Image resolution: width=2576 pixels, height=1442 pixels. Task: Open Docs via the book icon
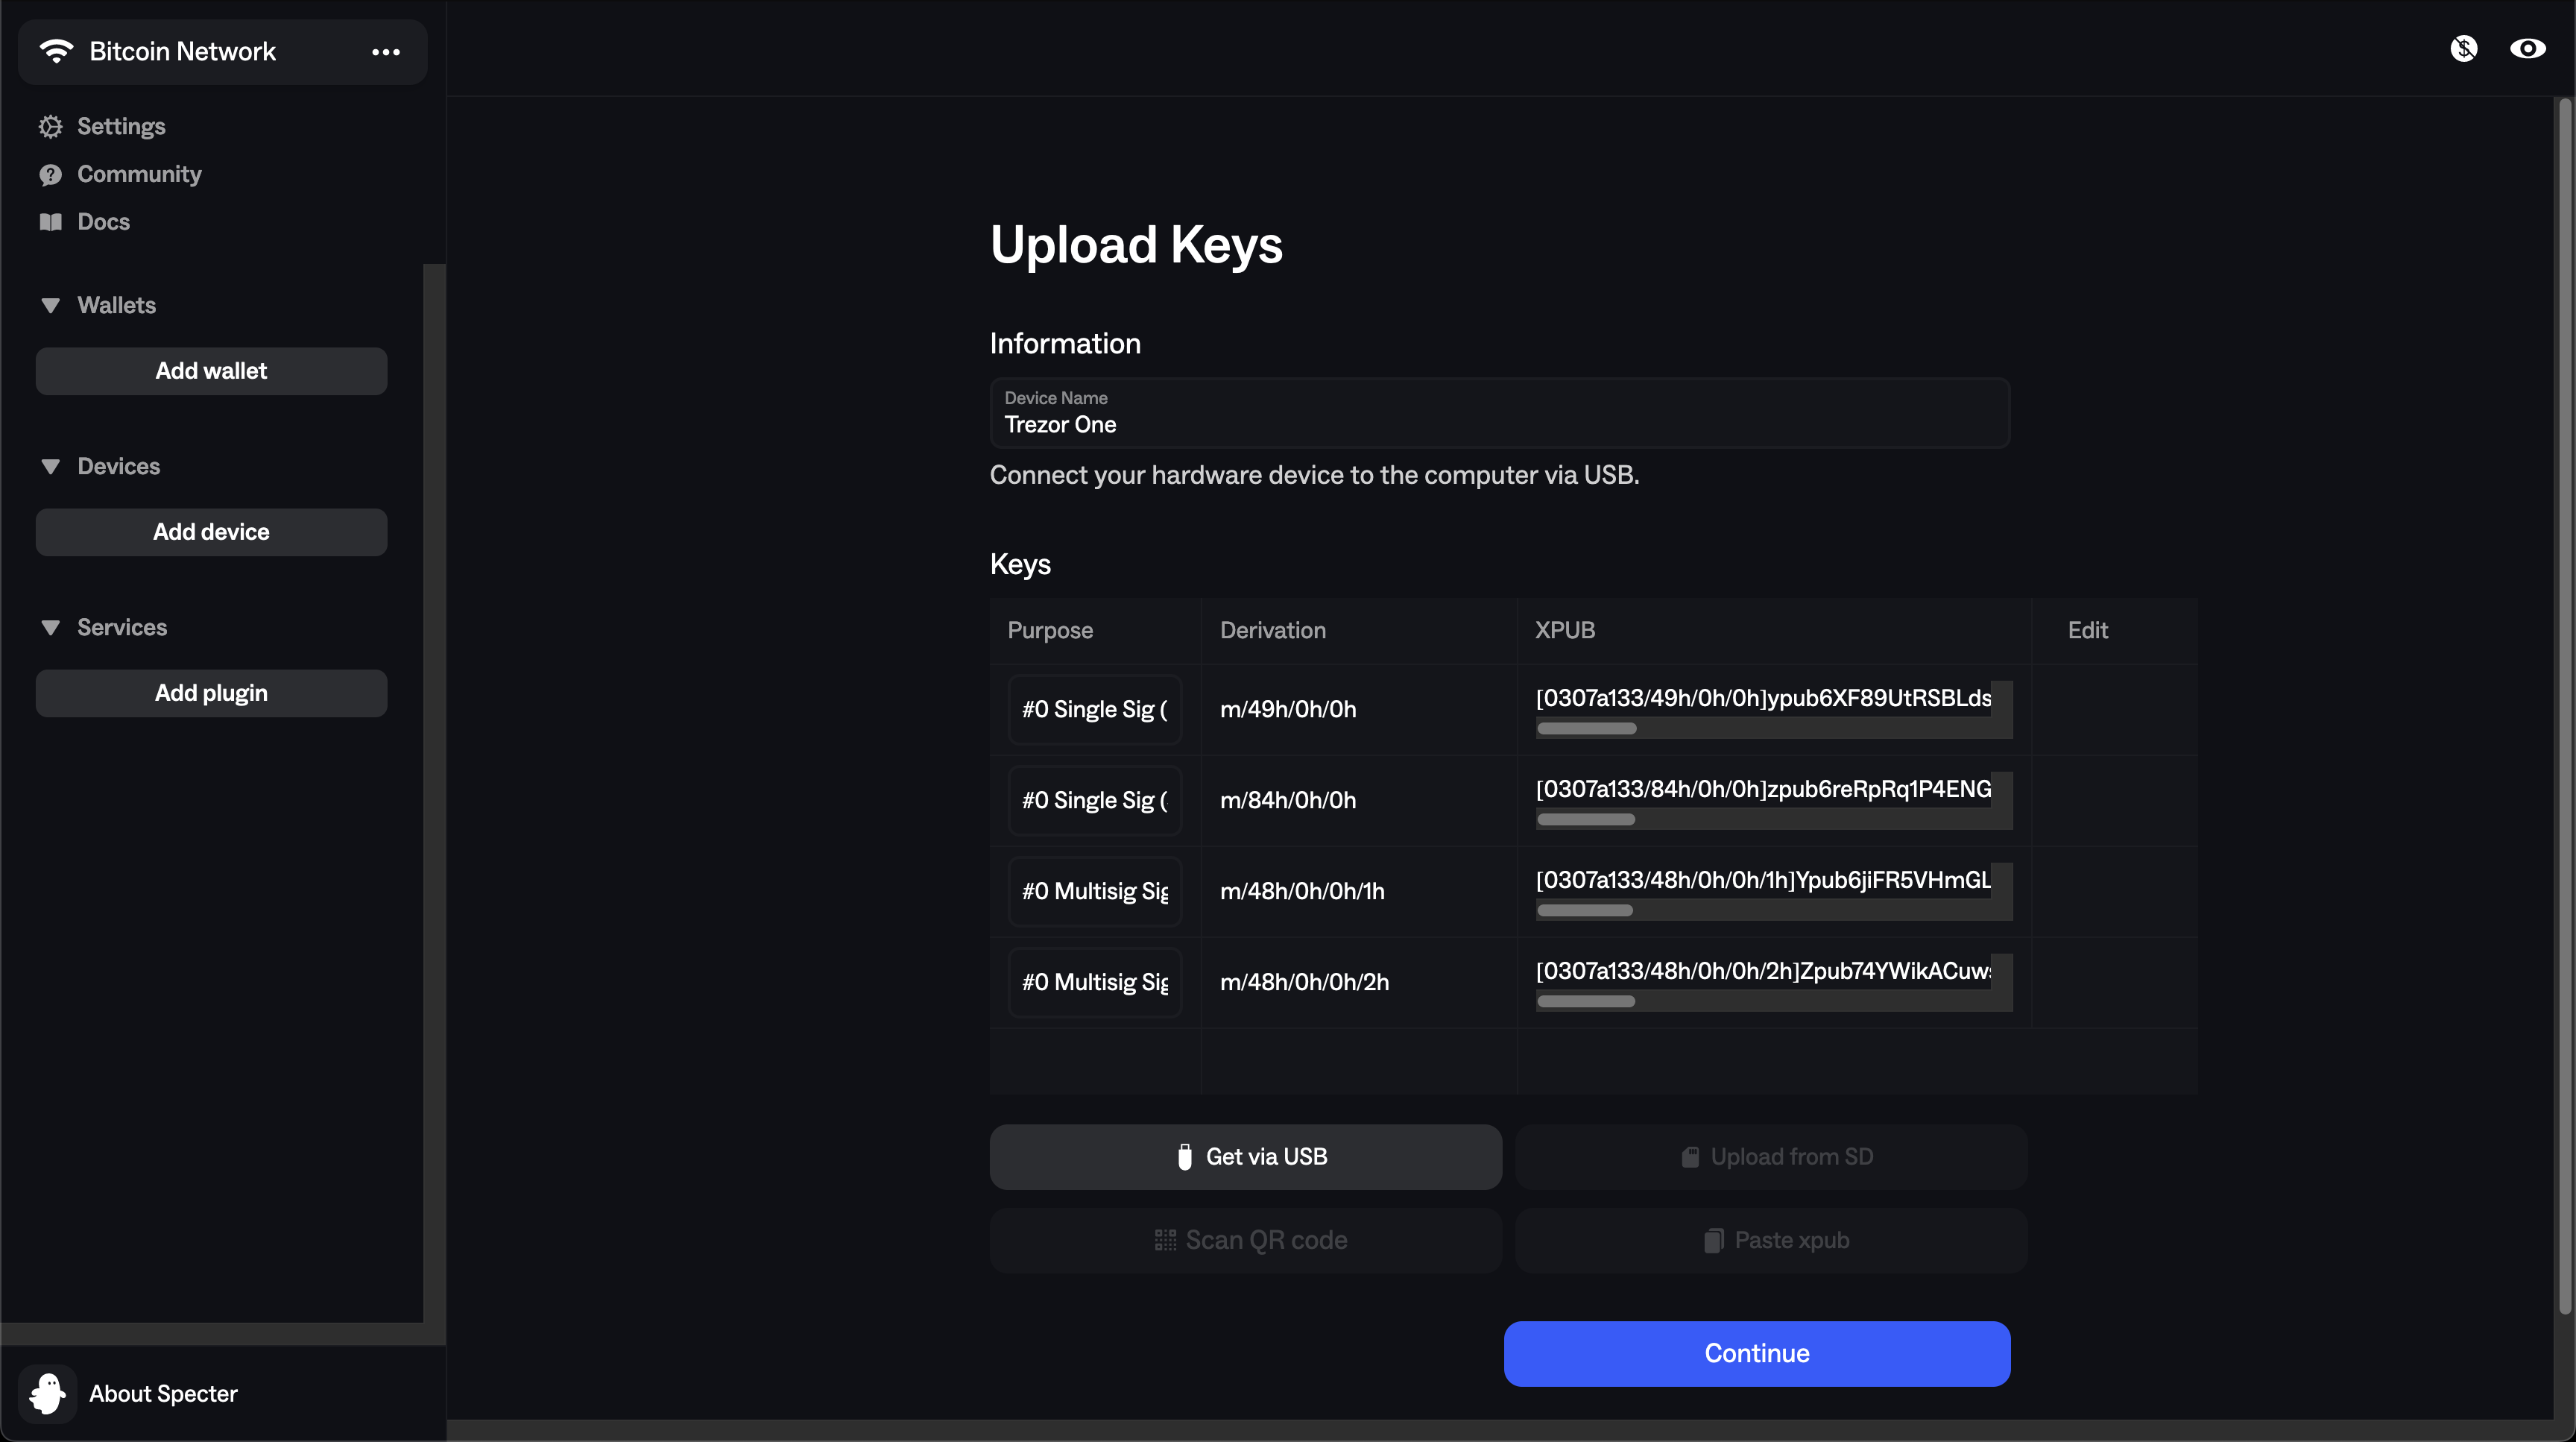point(50,222)
